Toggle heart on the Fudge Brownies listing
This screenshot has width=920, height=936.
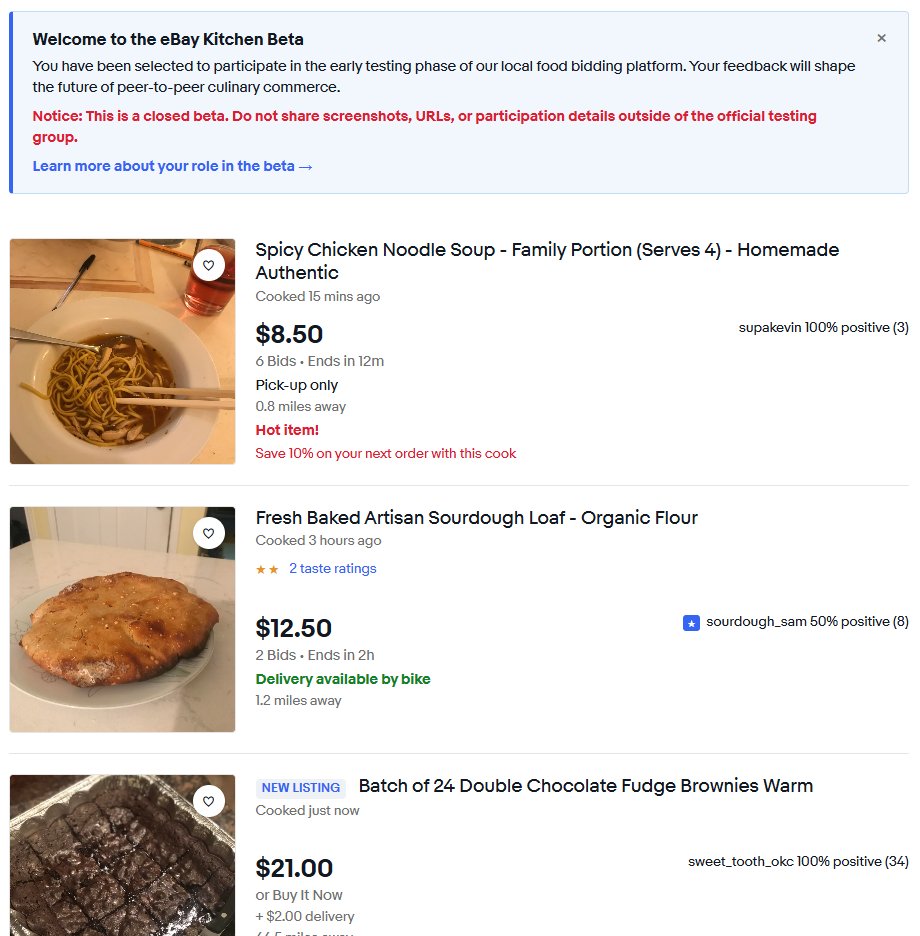(x=208, y=801)
